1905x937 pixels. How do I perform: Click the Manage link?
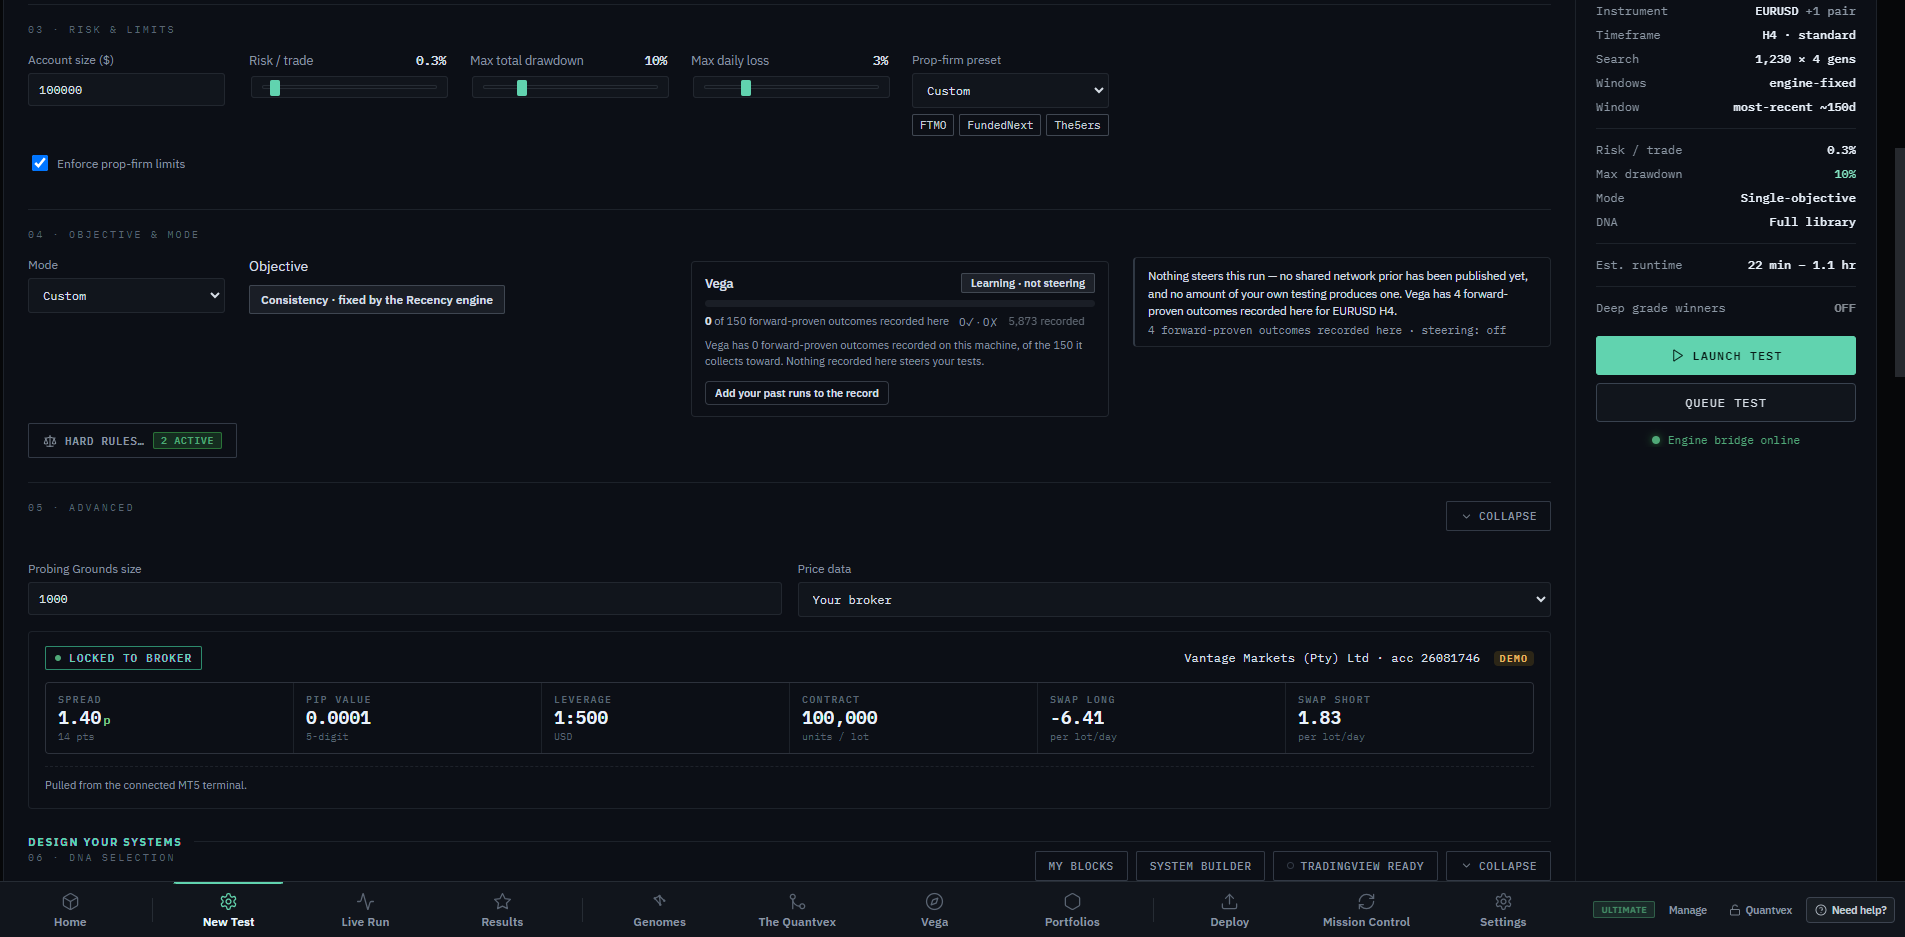click(x=1688, y=910)
